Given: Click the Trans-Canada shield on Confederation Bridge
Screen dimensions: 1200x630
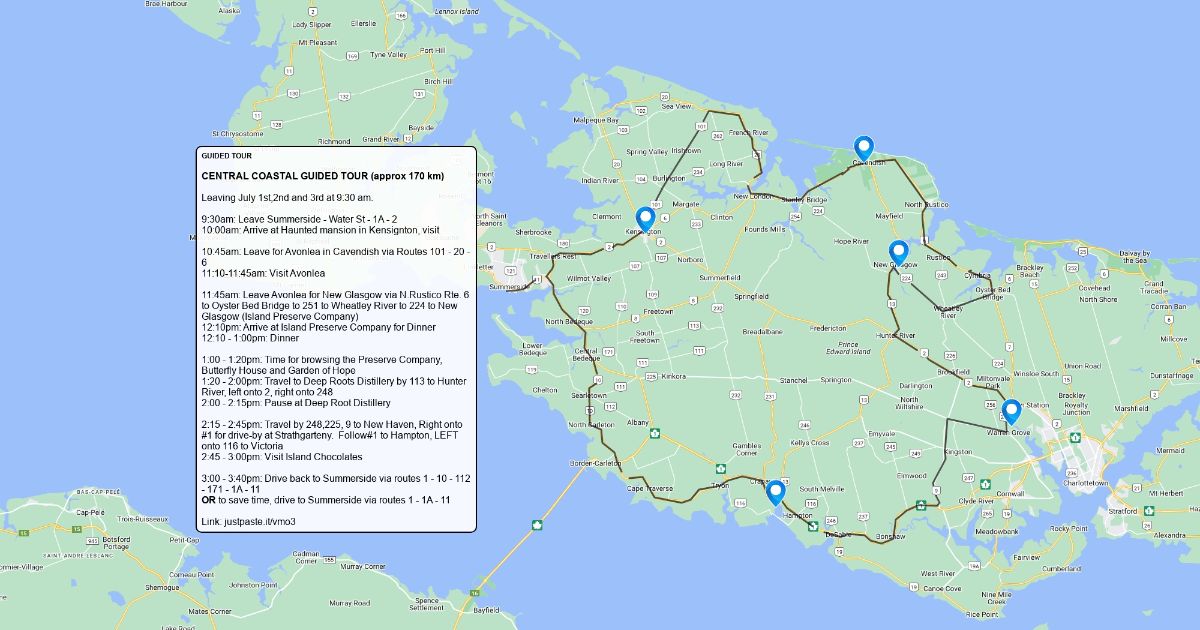Looking at the screenshot, I should tap(537, 524).
